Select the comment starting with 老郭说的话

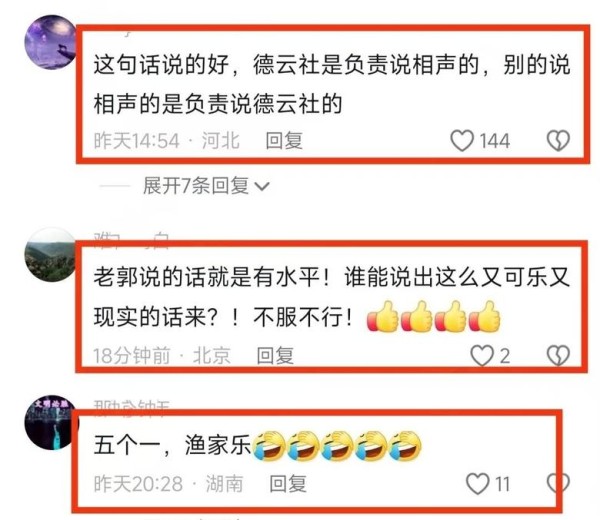332,297
